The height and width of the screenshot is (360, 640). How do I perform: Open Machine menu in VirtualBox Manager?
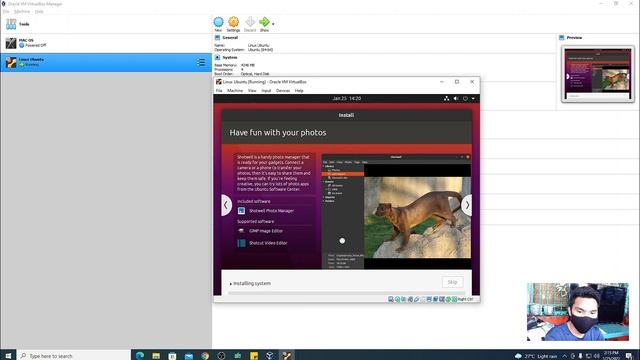[x=22, y=11]
